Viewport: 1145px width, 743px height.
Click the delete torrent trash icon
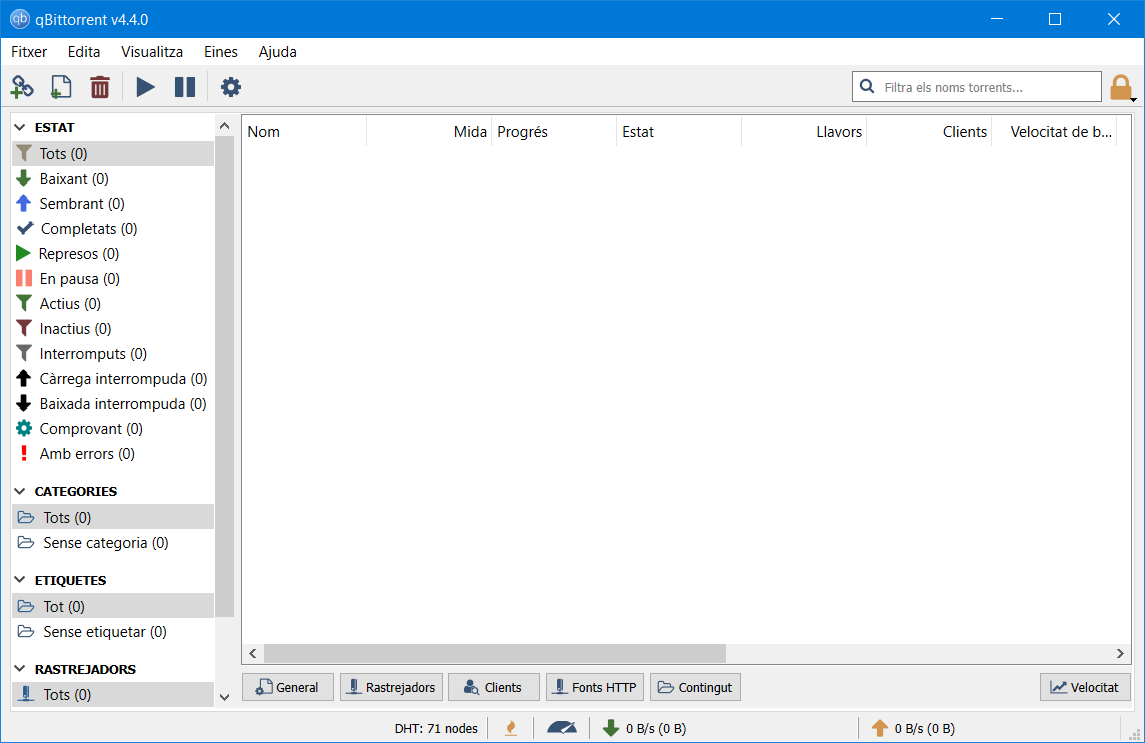(100, 87)
